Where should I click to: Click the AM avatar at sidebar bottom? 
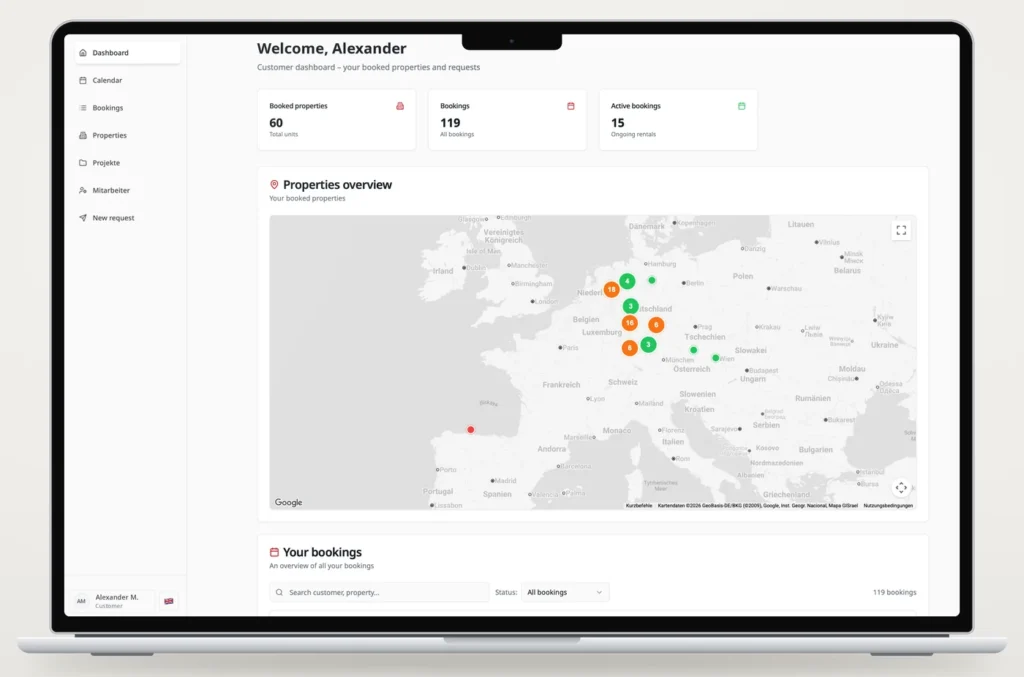pyautogui.click(x=81, y=601)
